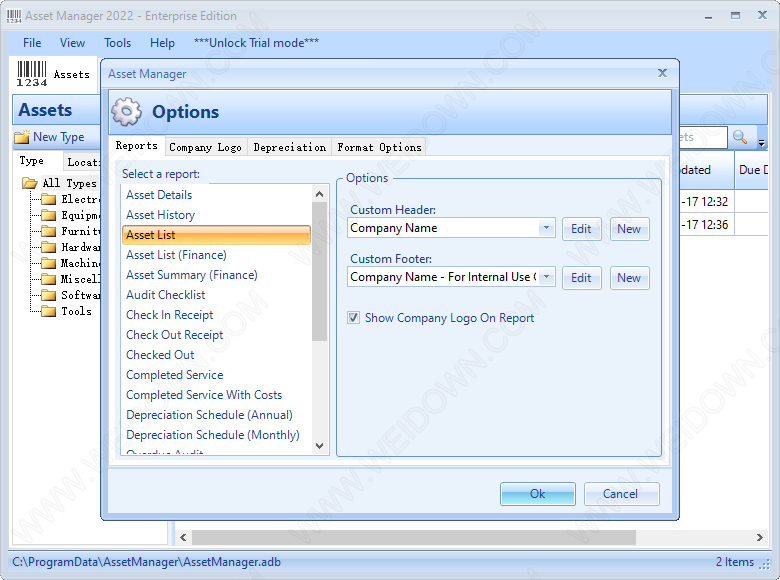Click the search magnifier icon
This screenshot has width=780, height=580.
pyautogui.click(x=740, y=137)
